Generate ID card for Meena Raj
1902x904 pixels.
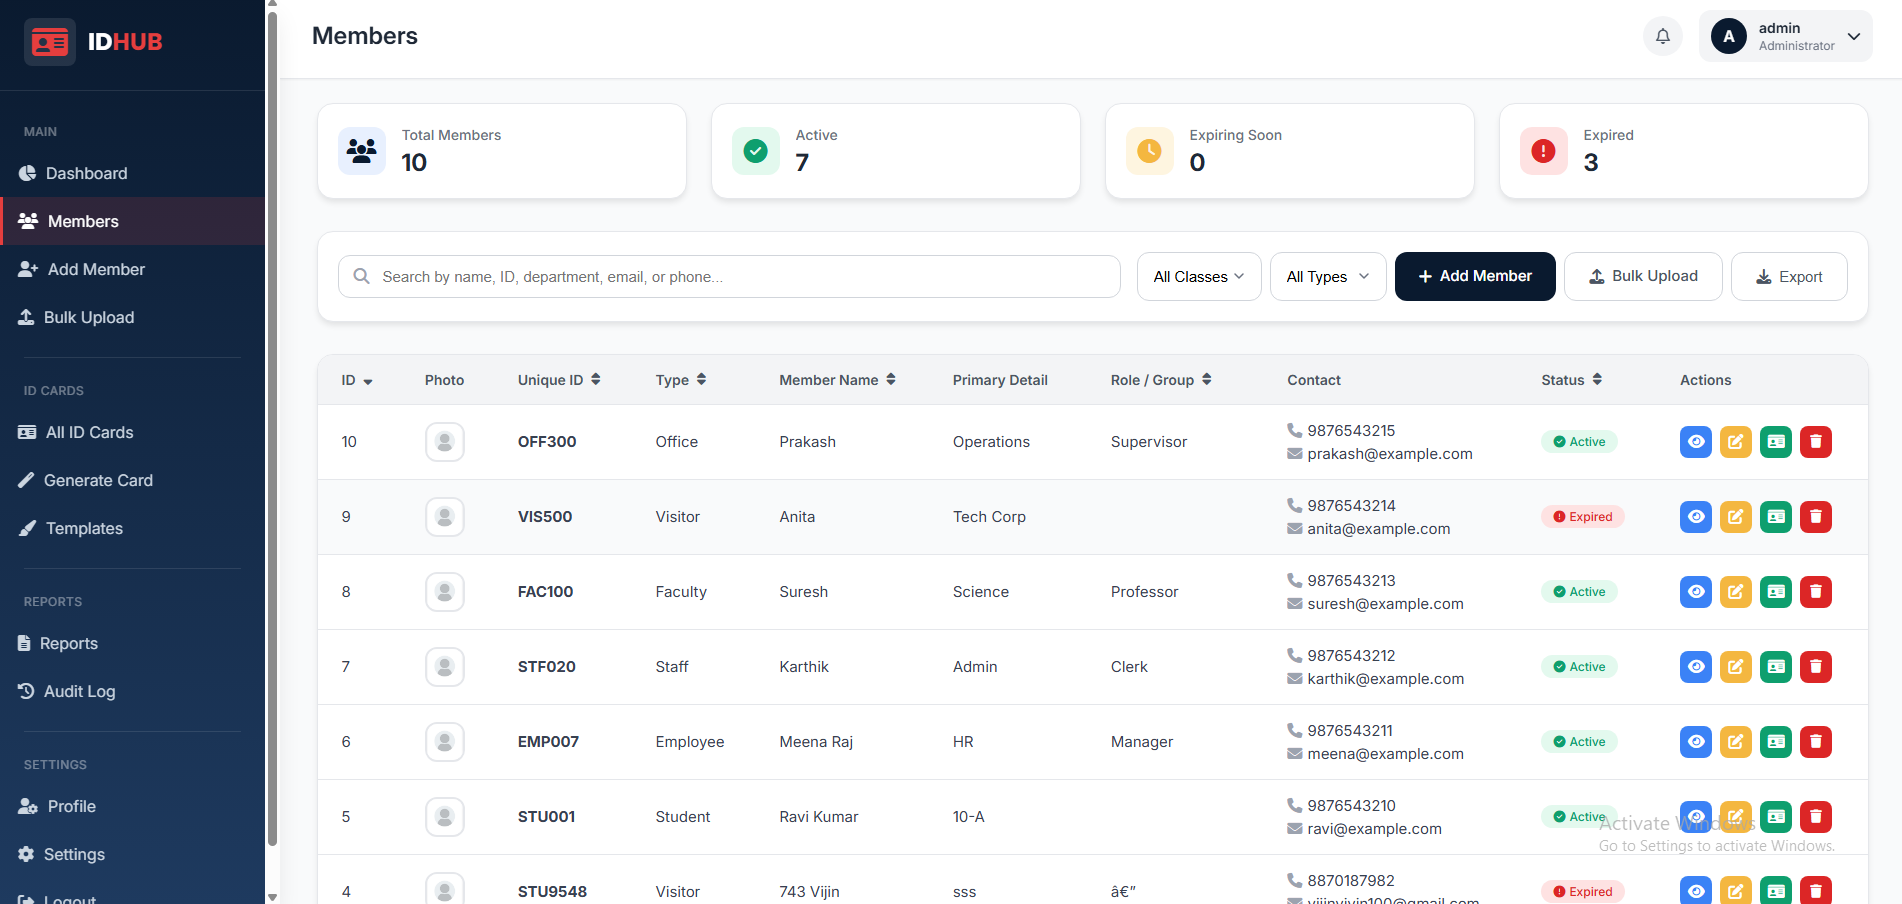pyautogui.click(x=1775, y=742)
